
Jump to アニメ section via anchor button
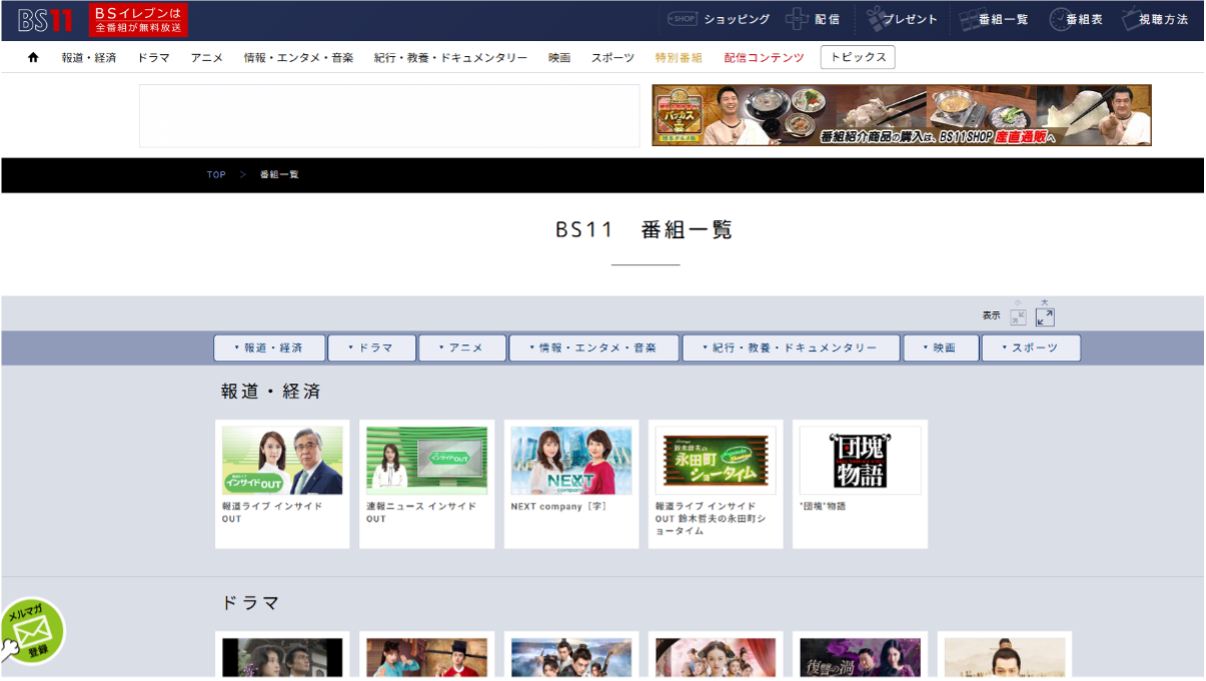[x=460, y=348]
